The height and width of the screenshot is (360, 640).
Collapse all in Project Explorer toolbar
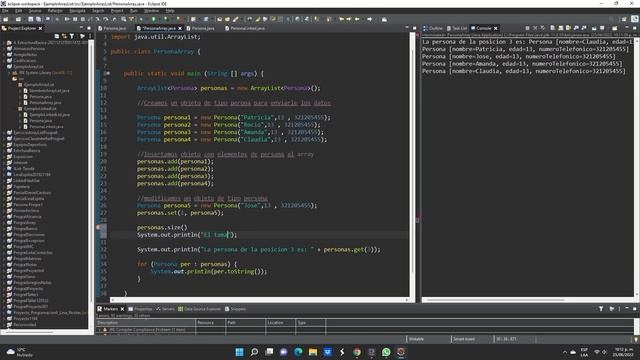(57, 36)
